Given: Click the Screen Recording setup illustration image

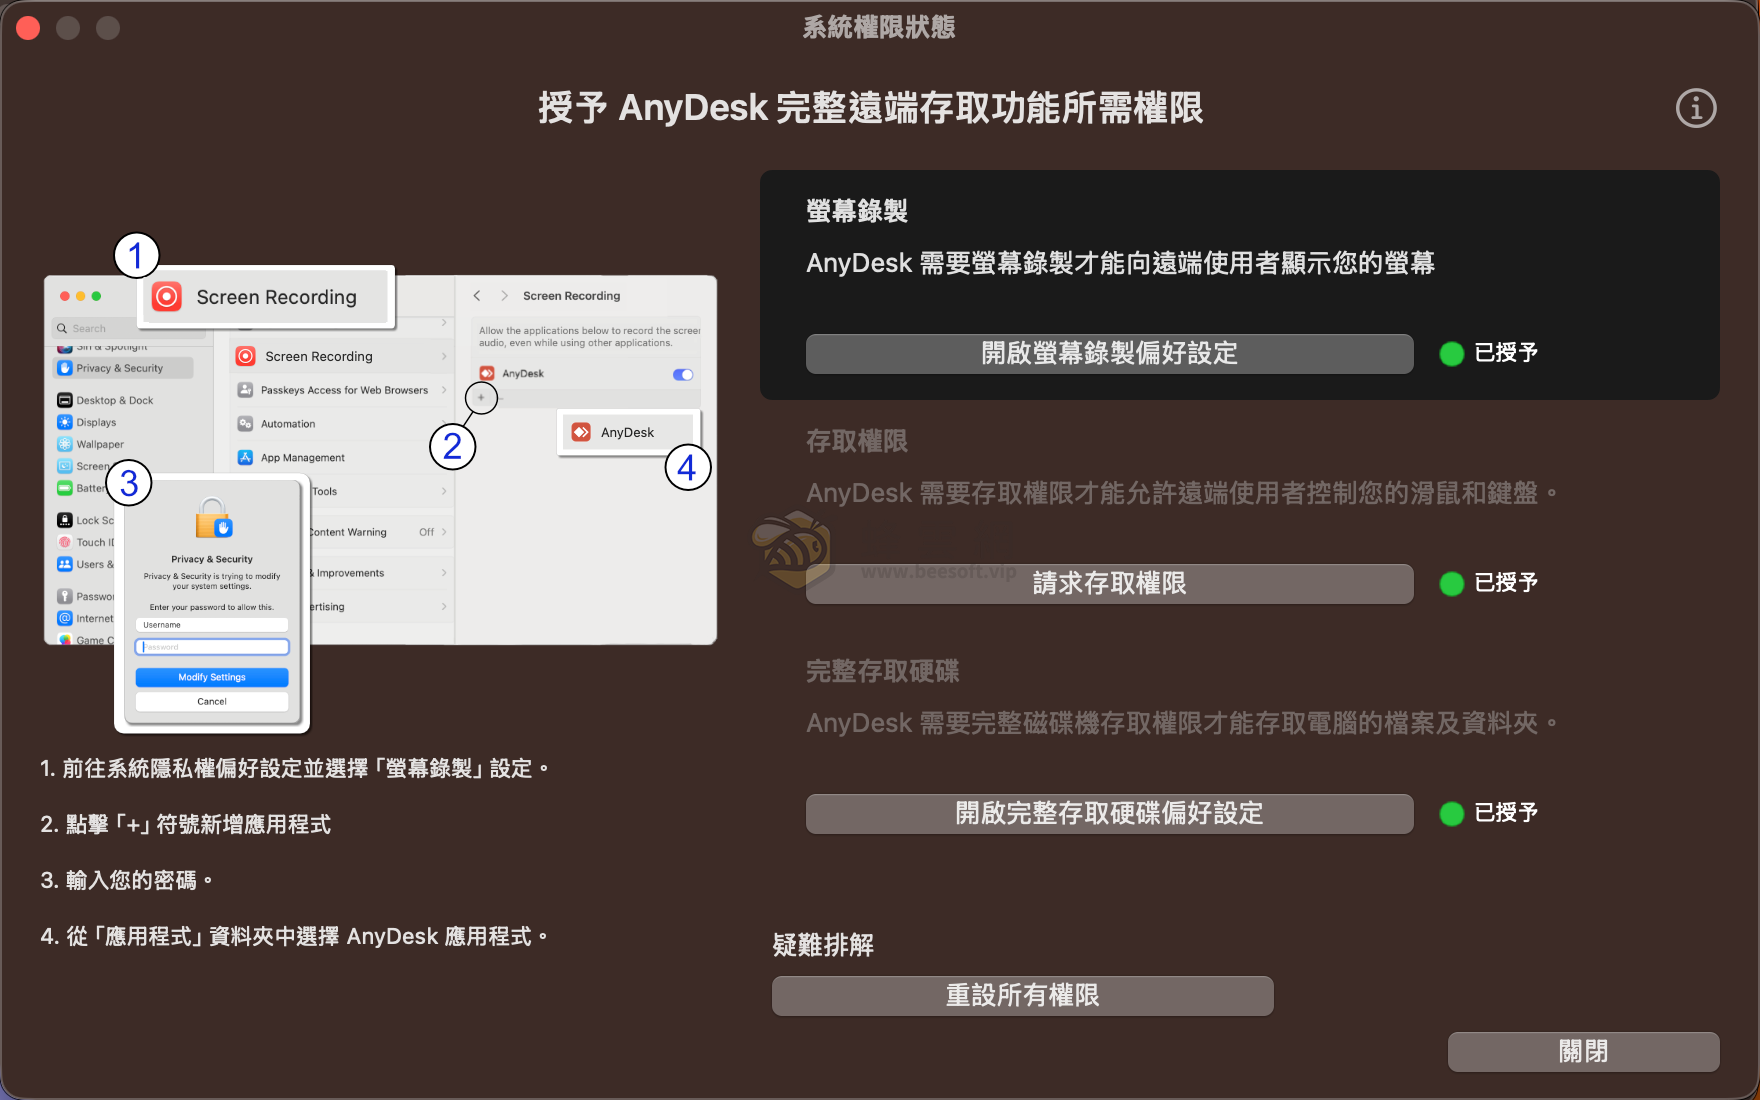Looking at the screenshot, I should pyautogui.click(x=380, y=483).
